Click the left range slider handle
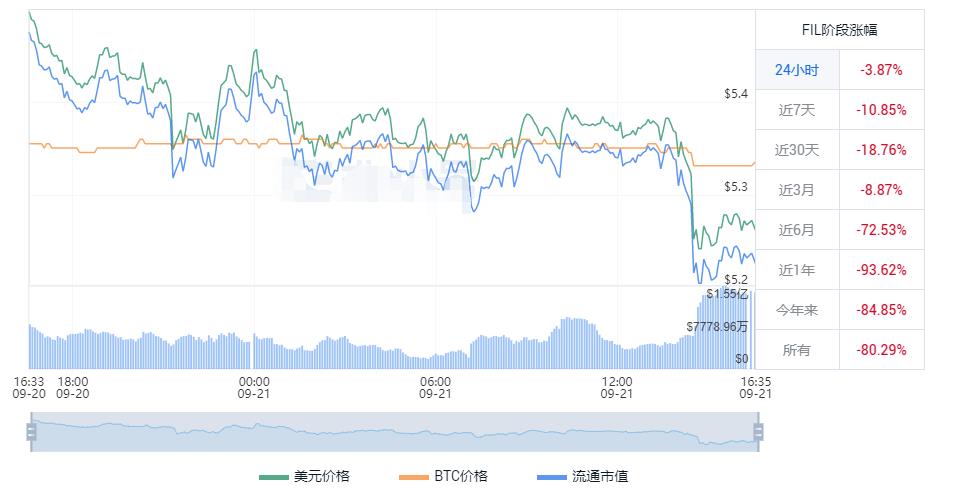The image size is (956, 496). coord(31,432)
